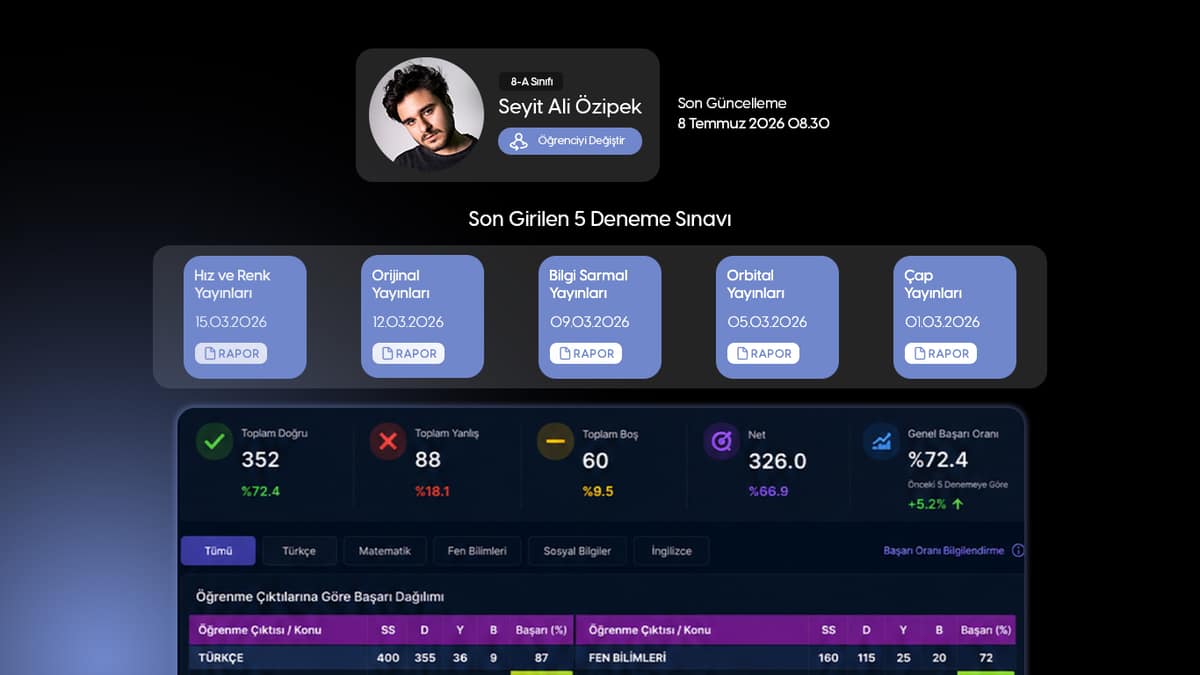Open RAPOR for Orijinal Yayınları

(x=408, y=353)
